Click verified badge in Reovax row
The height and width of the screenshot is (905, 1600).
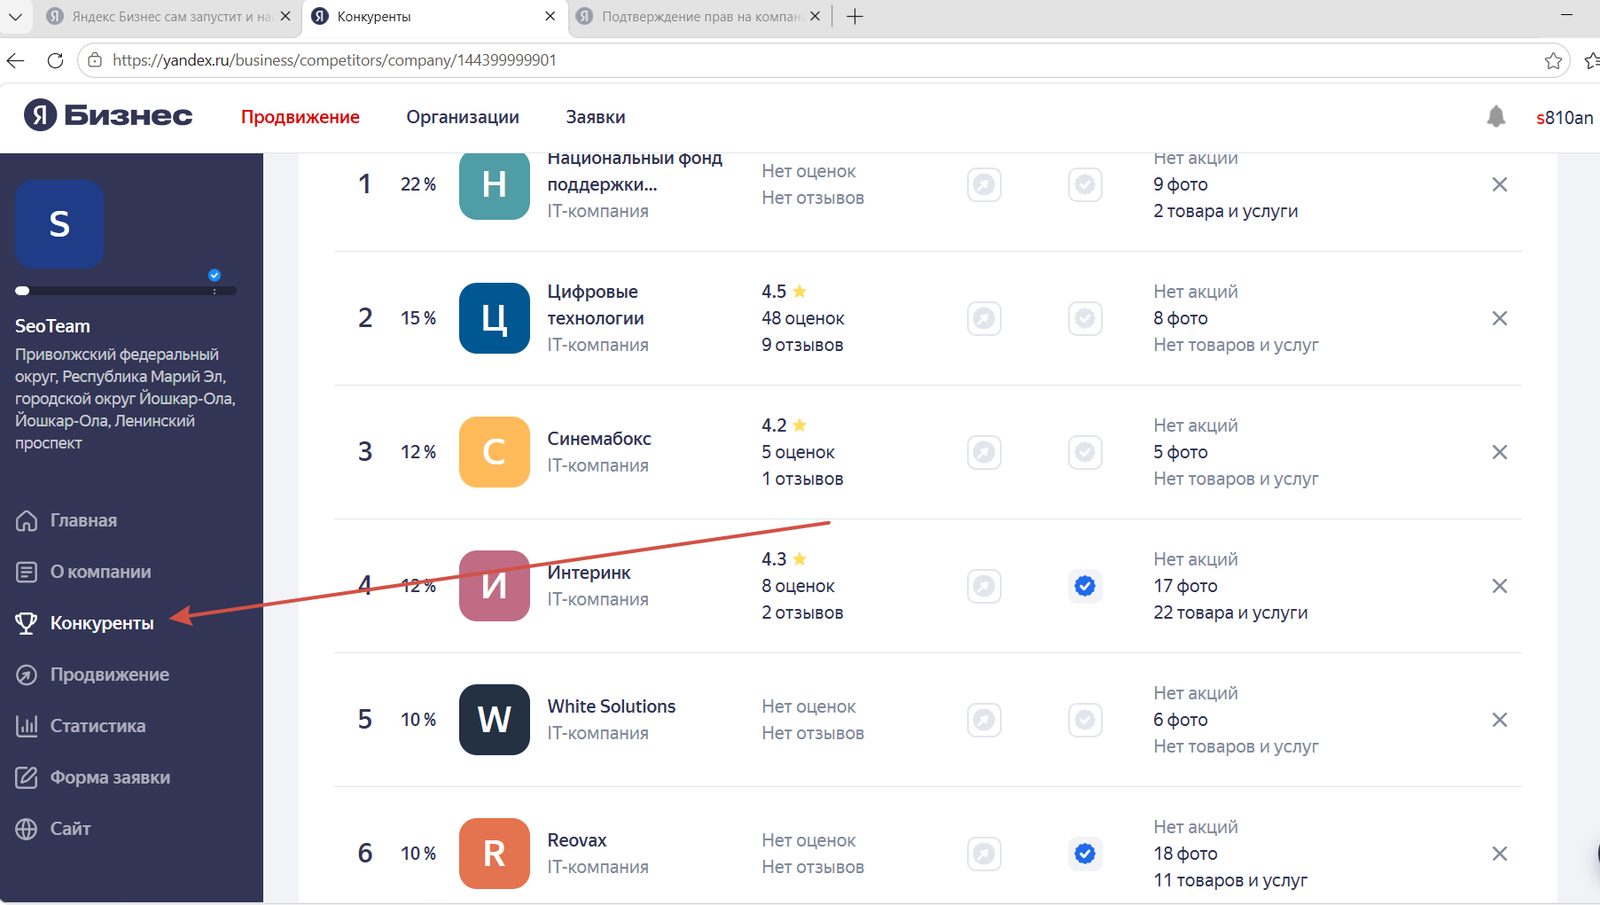(x=1085, y=854)
